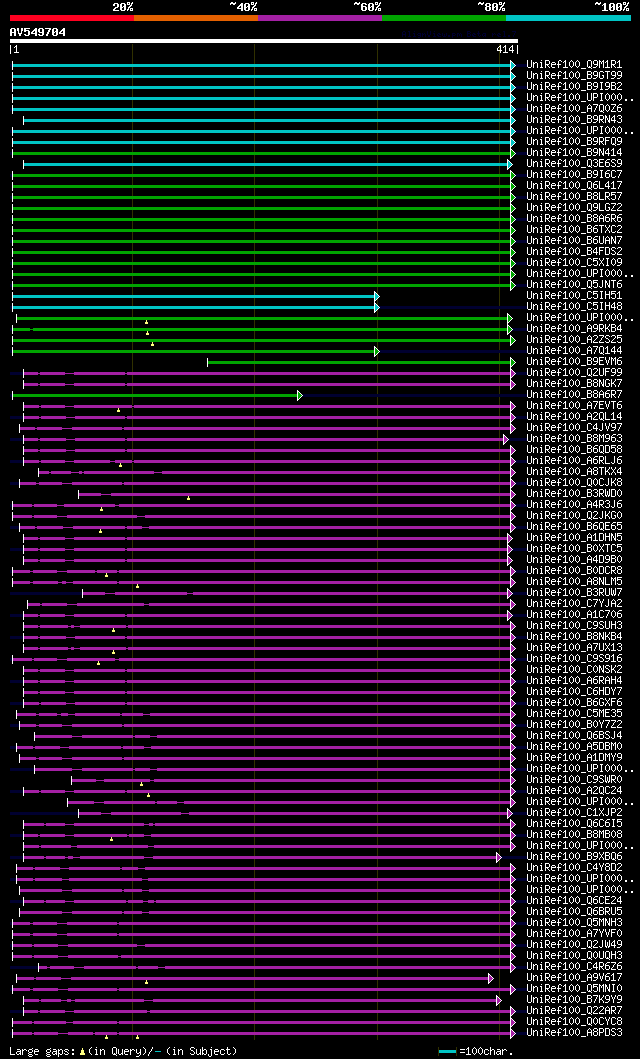Select label UniRef100_A2ZS25
Viewport: 640px width, 1059px height.
coord(575,339)
